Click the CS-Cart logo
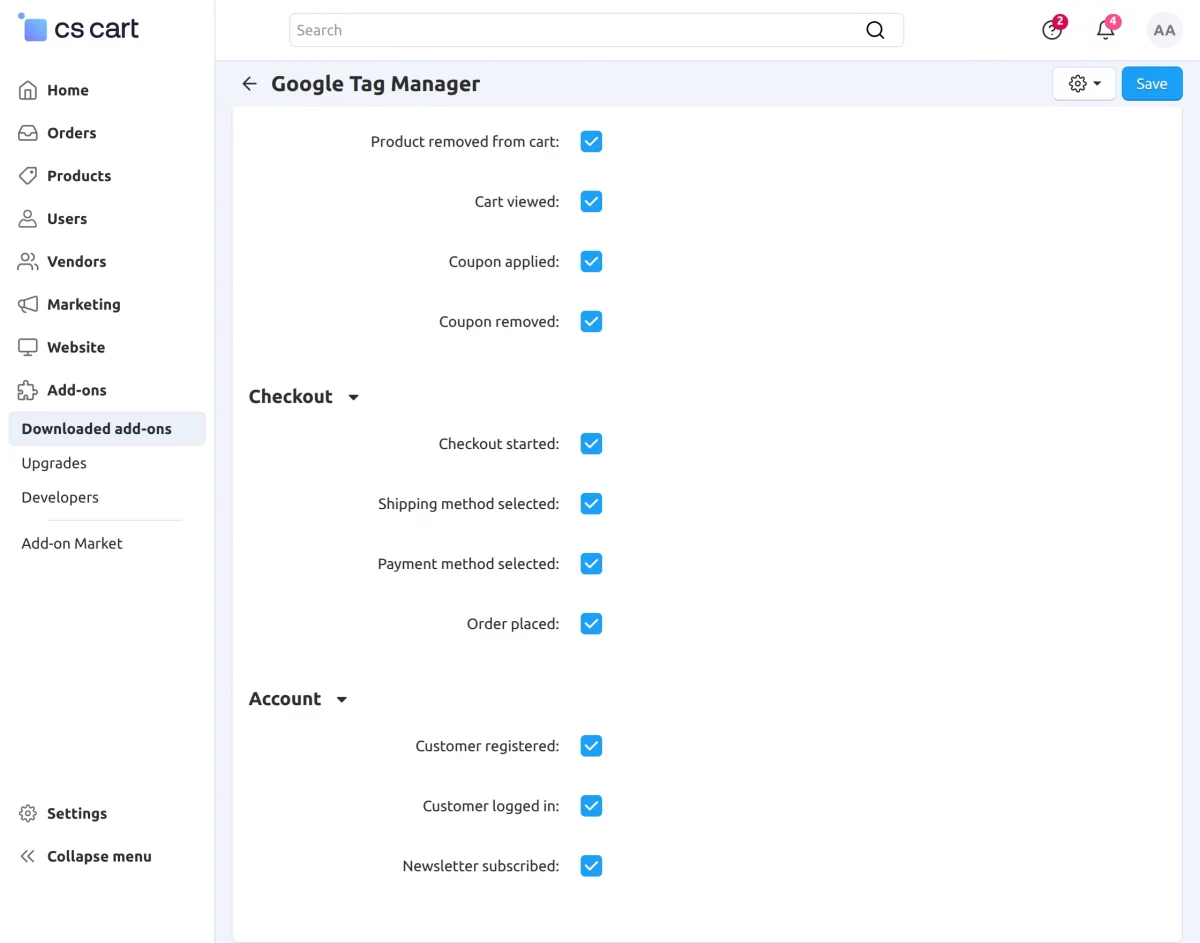 coord(79,29)
